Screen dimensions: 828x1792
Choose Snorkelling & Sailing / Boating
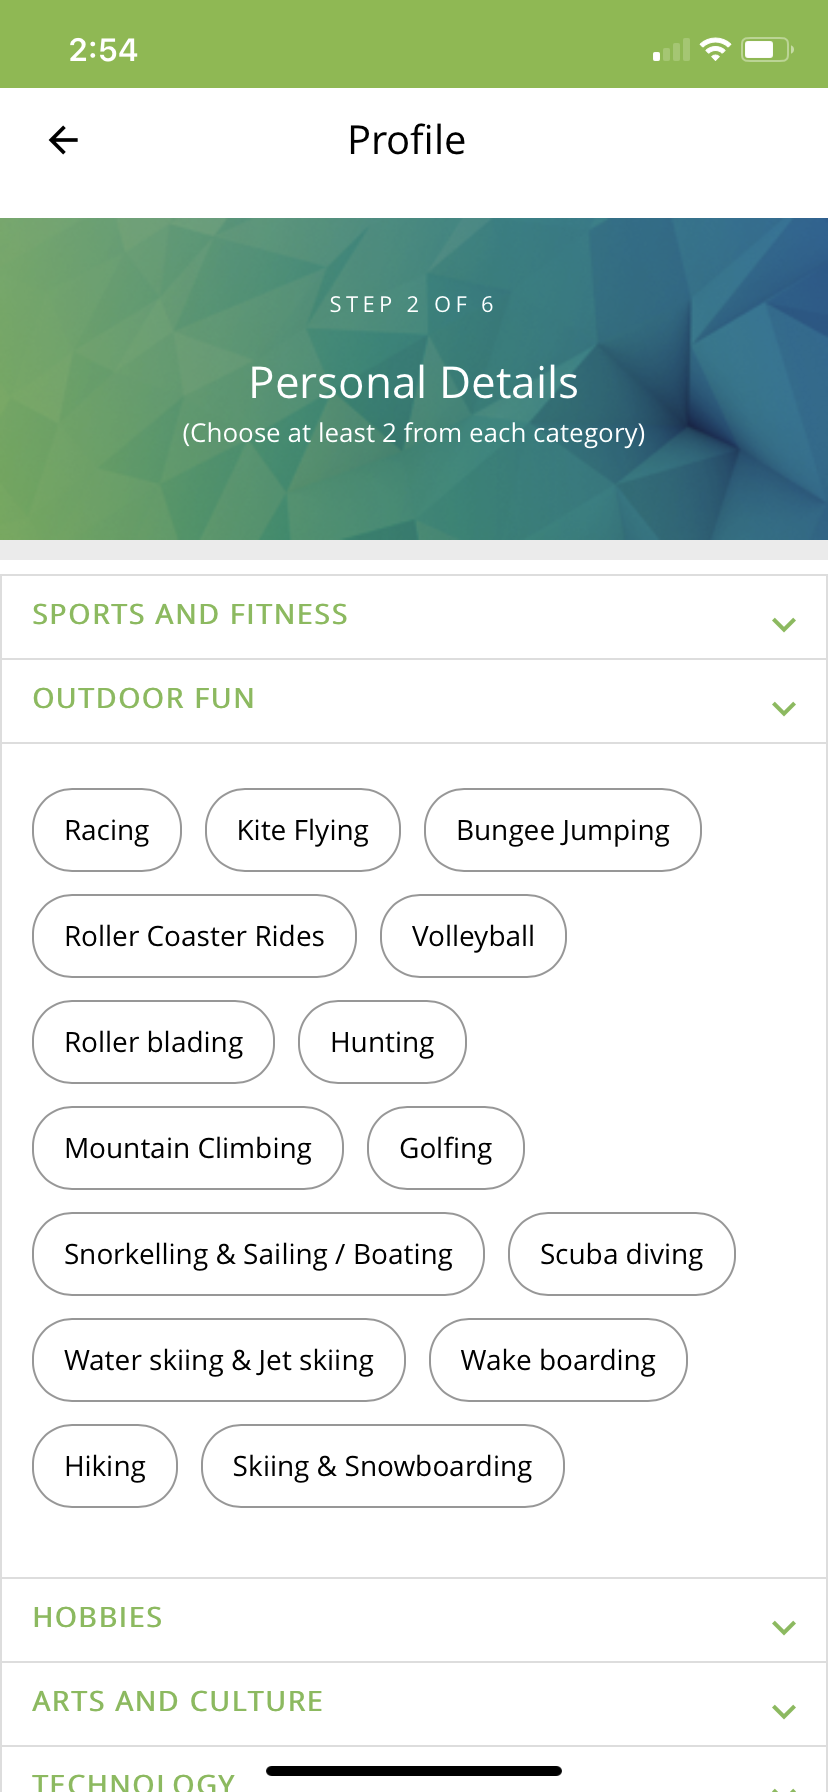(x=258, y=1254)
